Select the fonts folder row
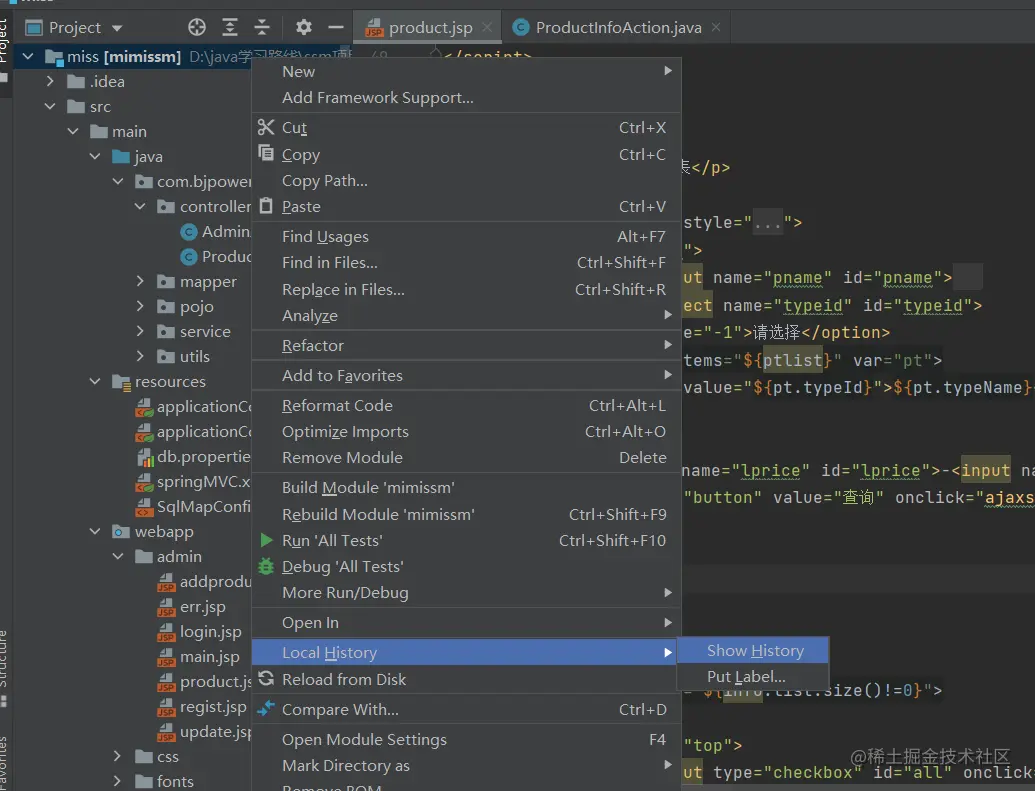The width and height of the screenshot is (1035, 791). (132, 781)
